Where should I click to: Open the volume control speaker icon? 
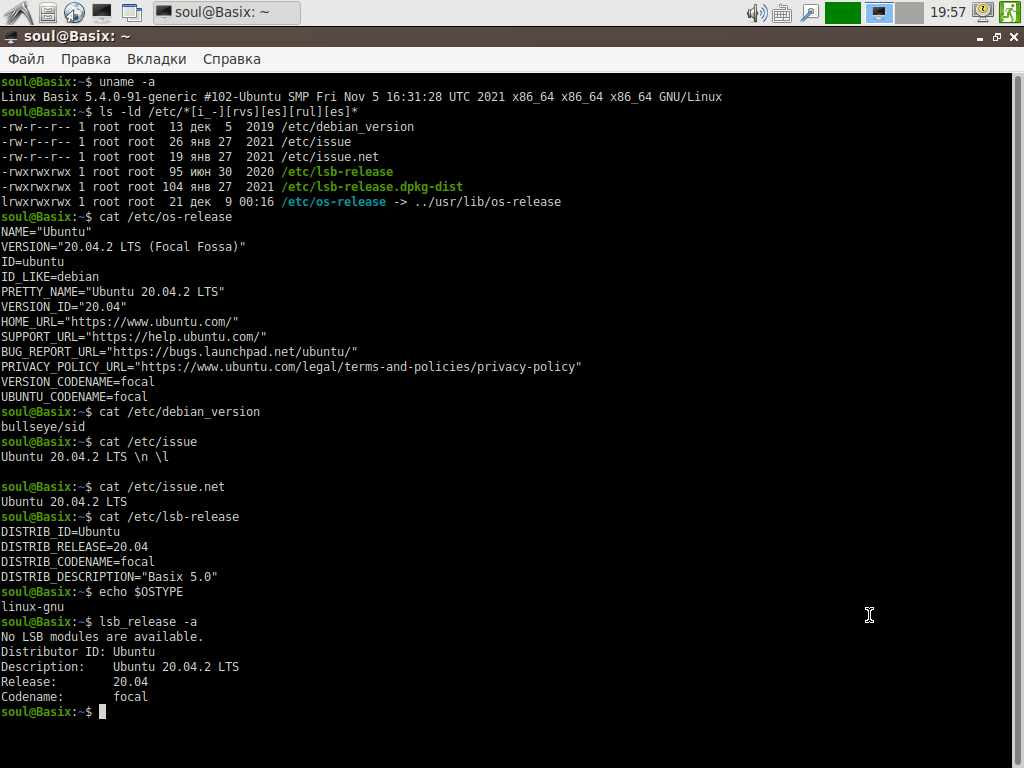point(757,13)
